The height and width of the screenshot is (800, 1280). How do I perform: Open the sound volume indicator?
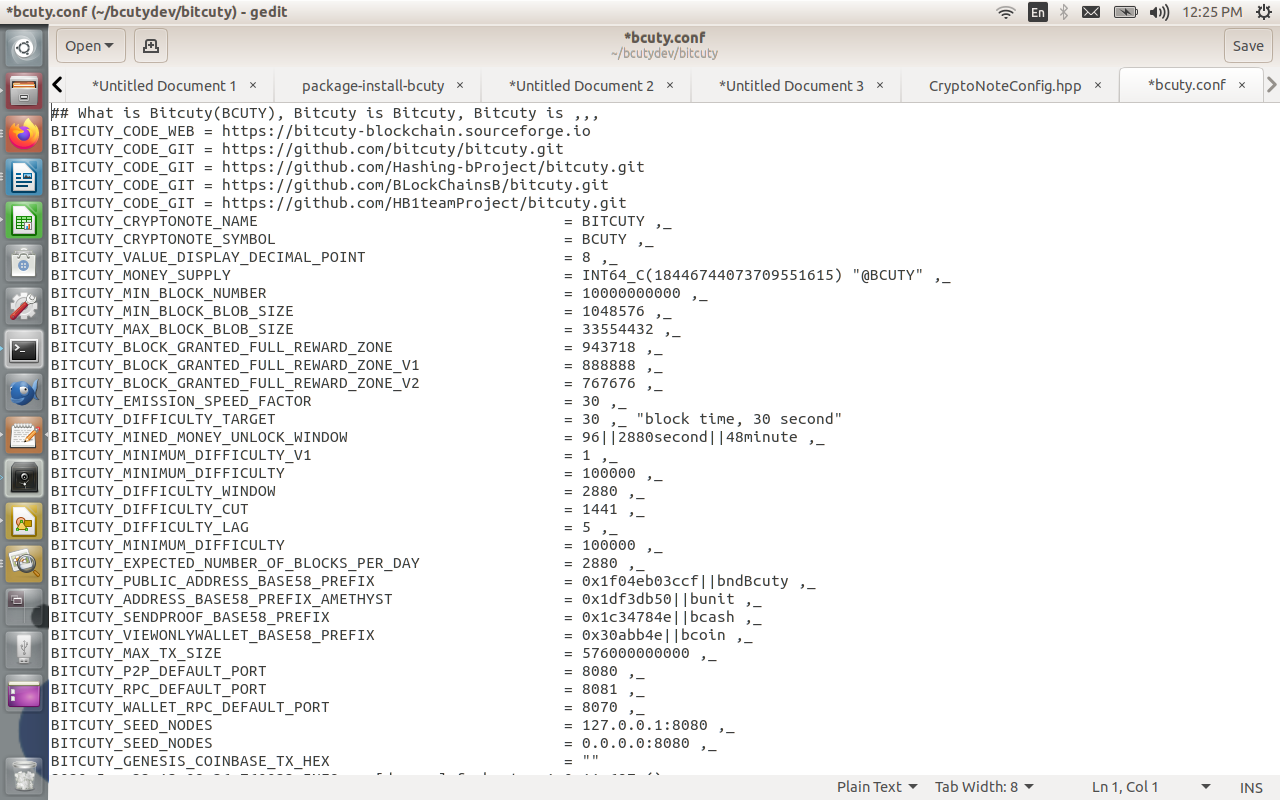point(1159,12)
